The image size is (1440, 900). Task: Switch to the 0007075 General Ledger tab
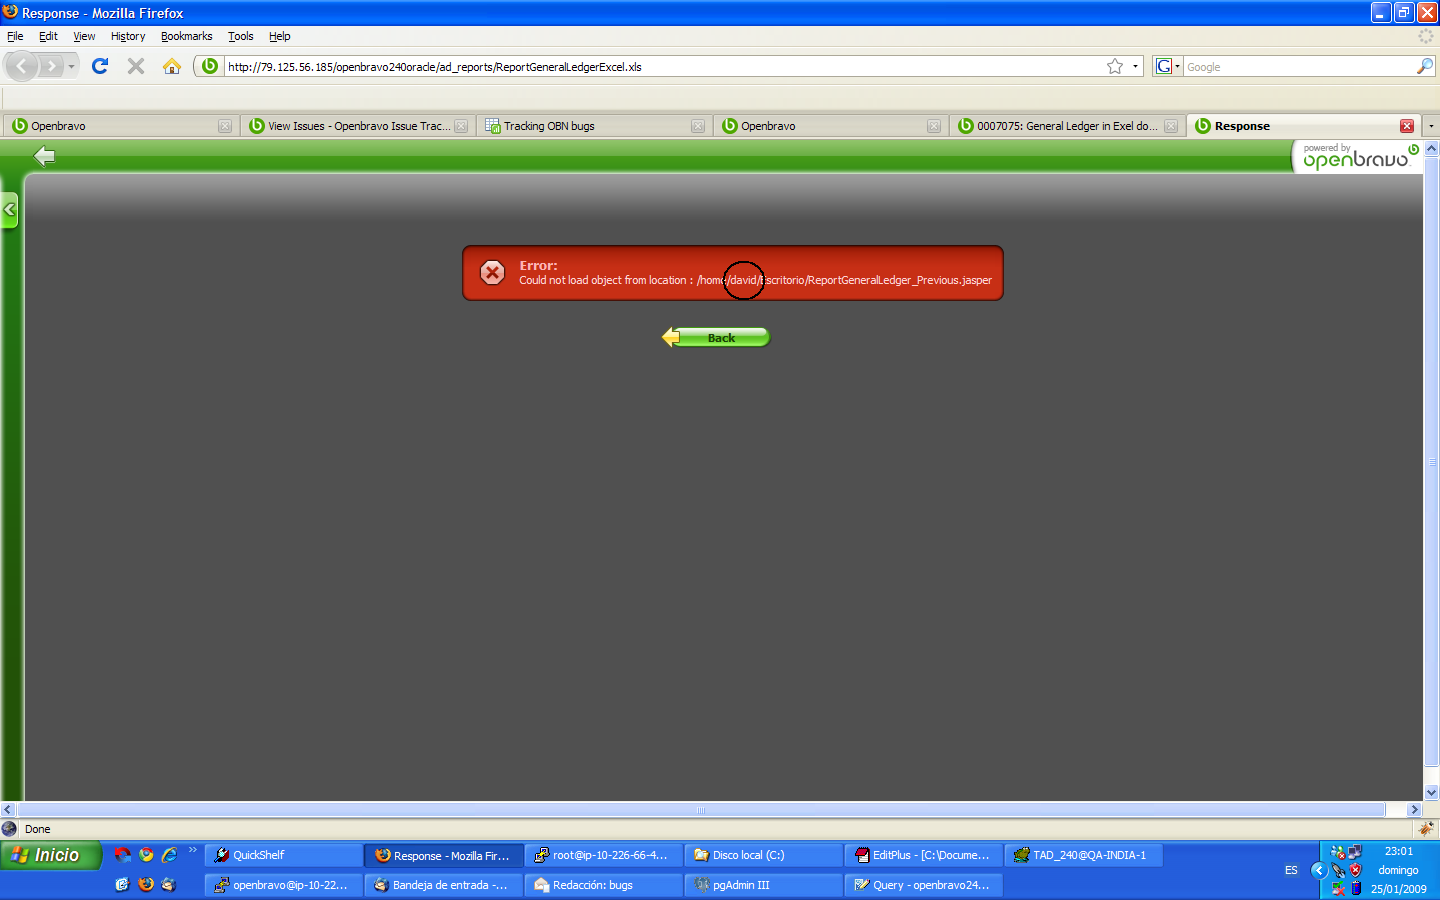(1067, 126)
